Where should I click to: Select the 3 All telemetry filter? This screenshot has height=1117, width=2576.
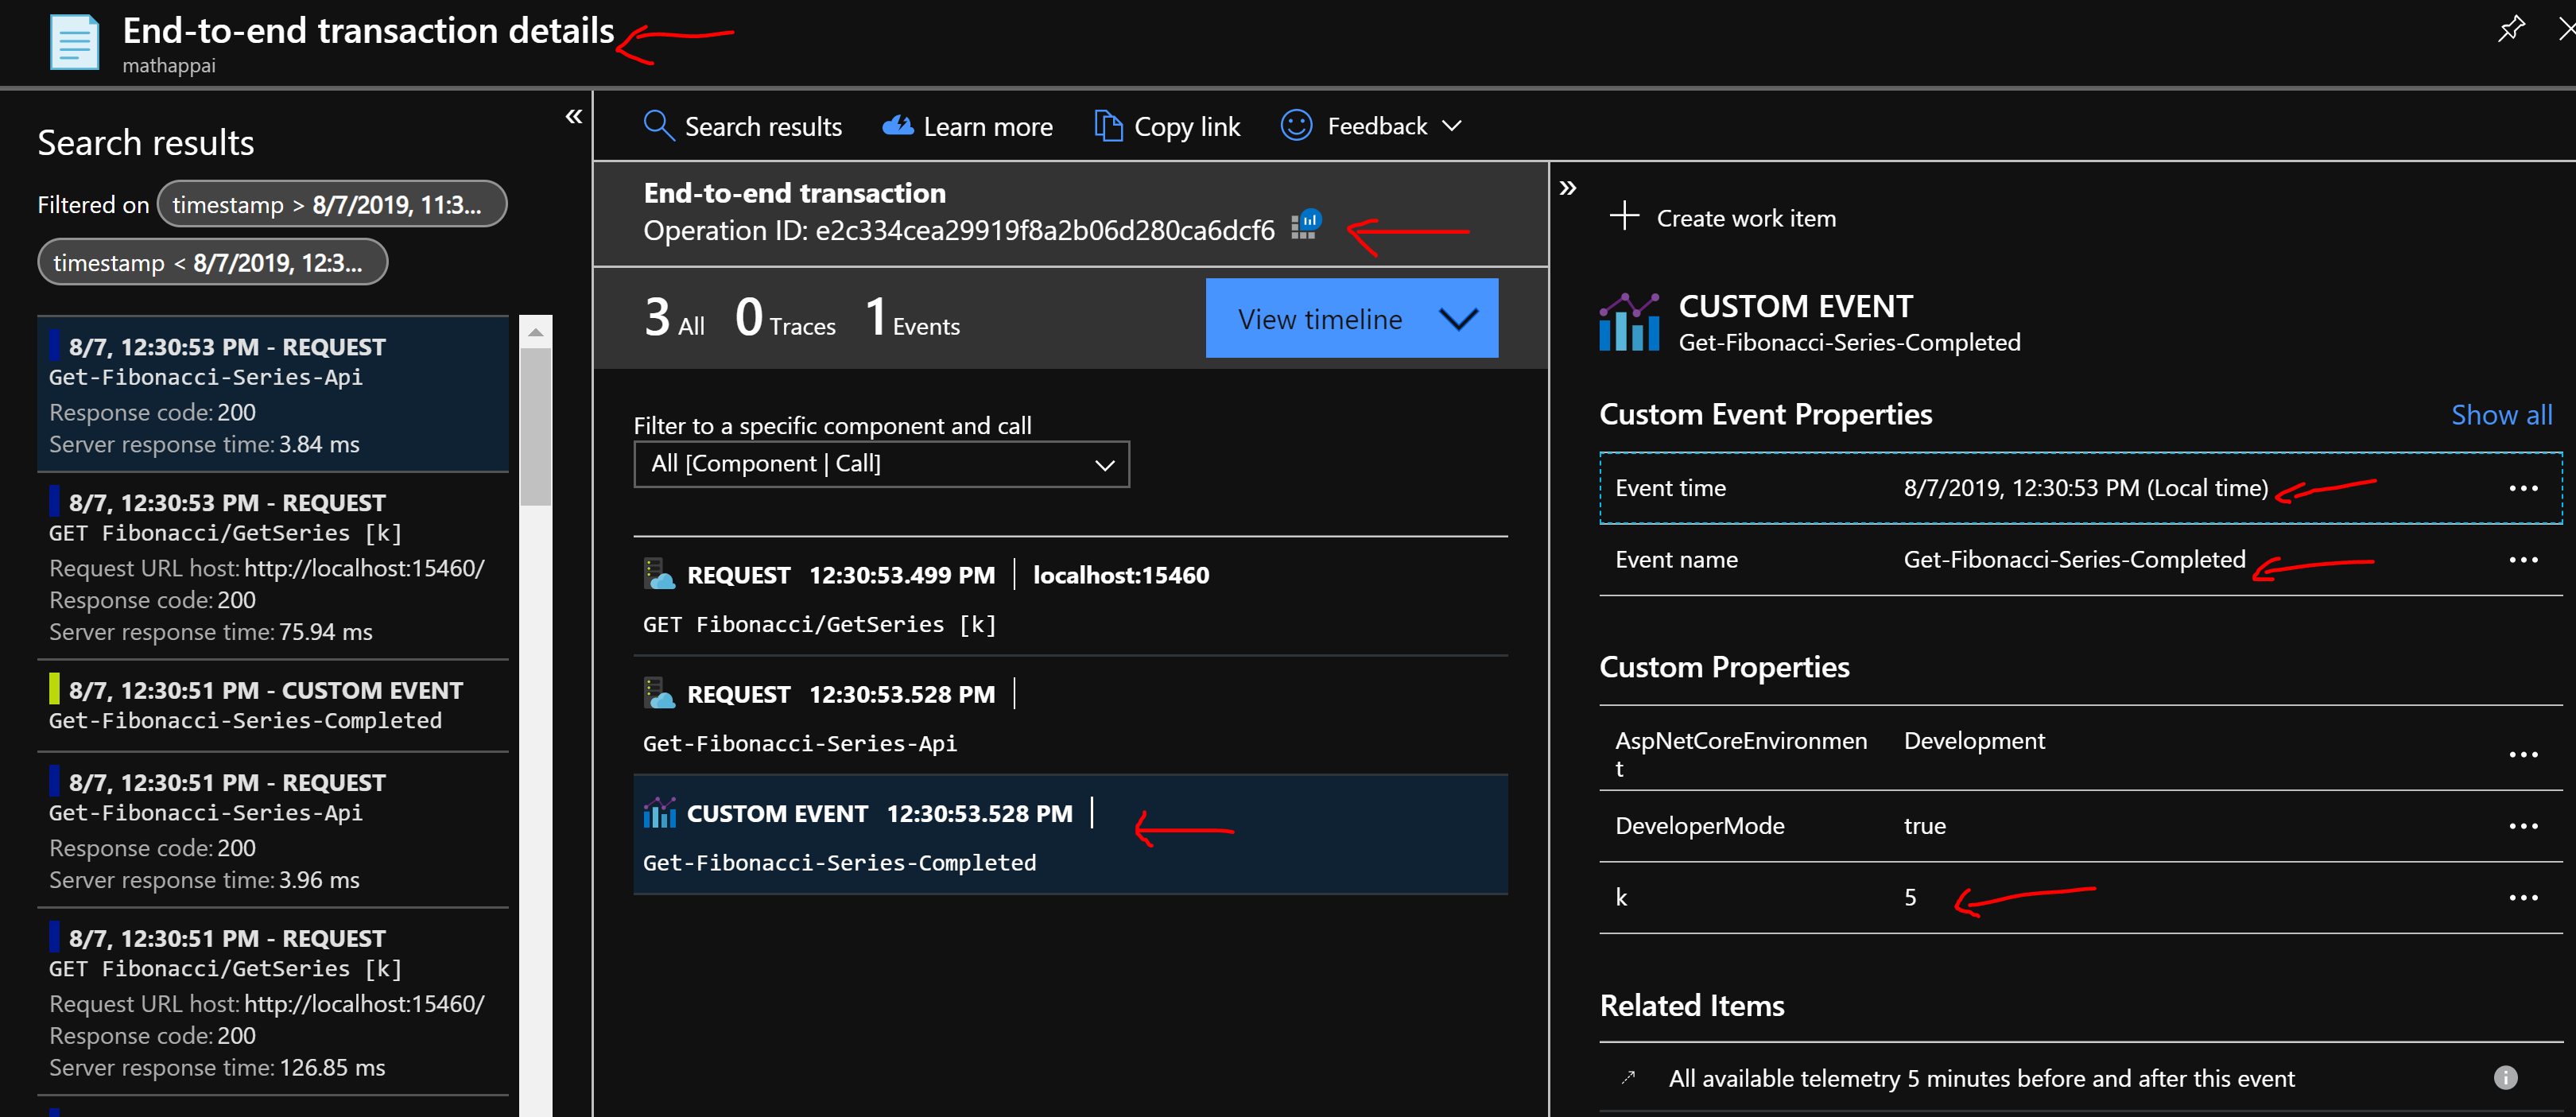pos(674,318)
